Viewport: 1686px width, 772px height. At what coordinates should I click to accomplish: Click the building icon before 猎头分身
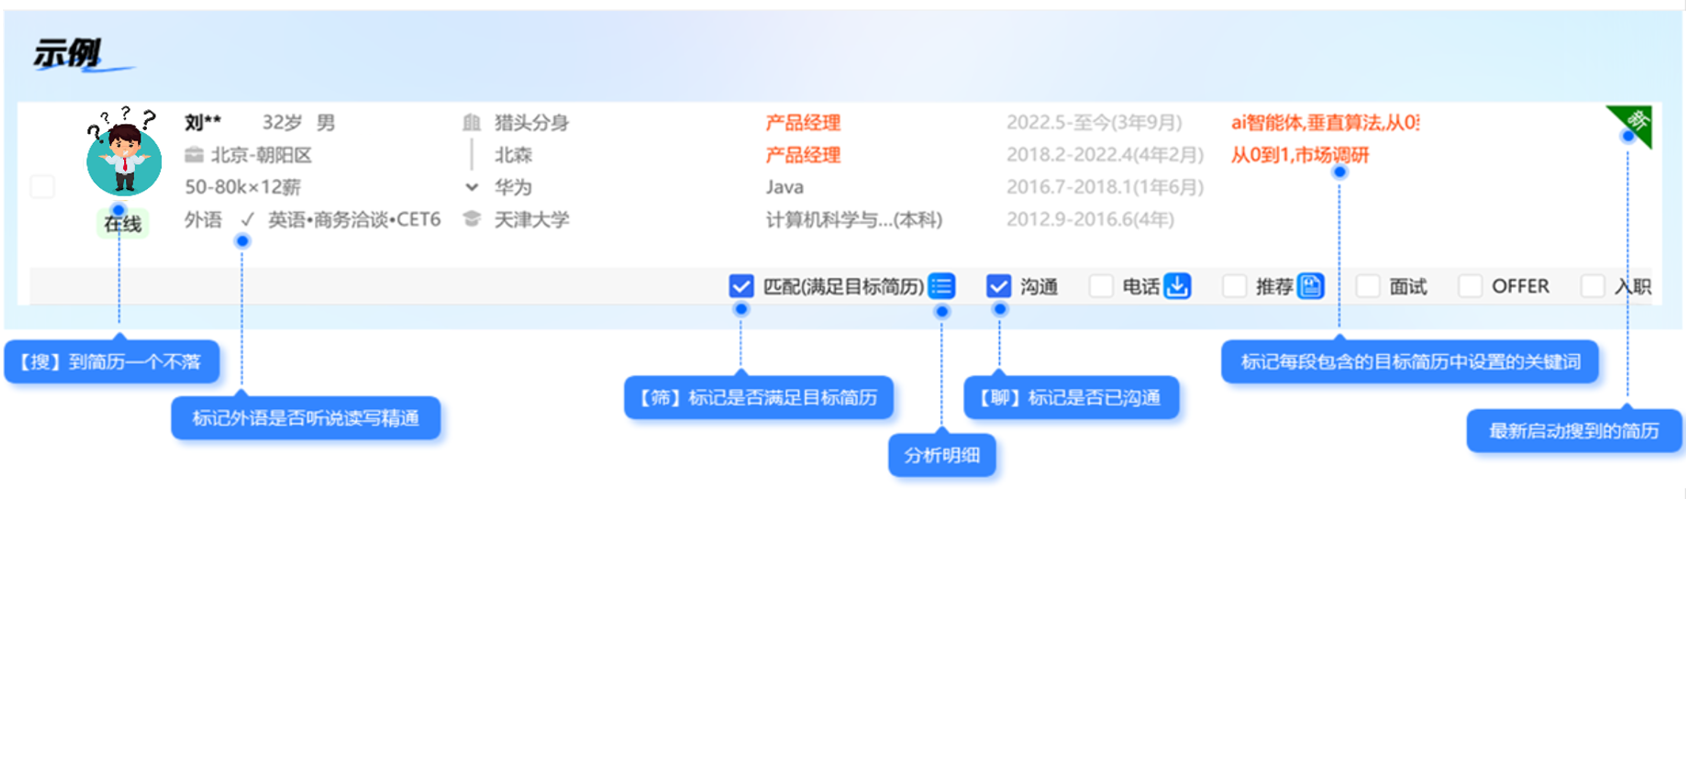pos(472,122)
